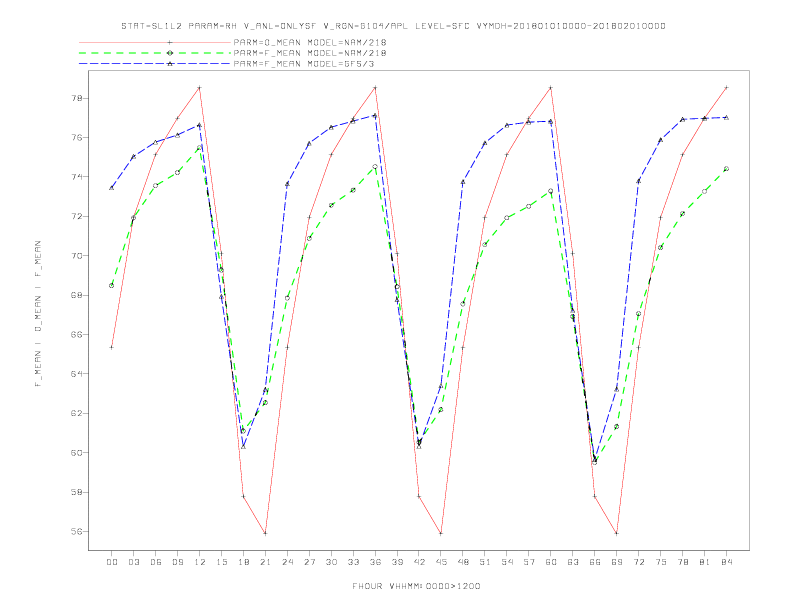Image resolution: width=792 pixels, height=612 pixels.
Task: Click x-axis forecast hour label 69
Action: click(x=617, y=562)
